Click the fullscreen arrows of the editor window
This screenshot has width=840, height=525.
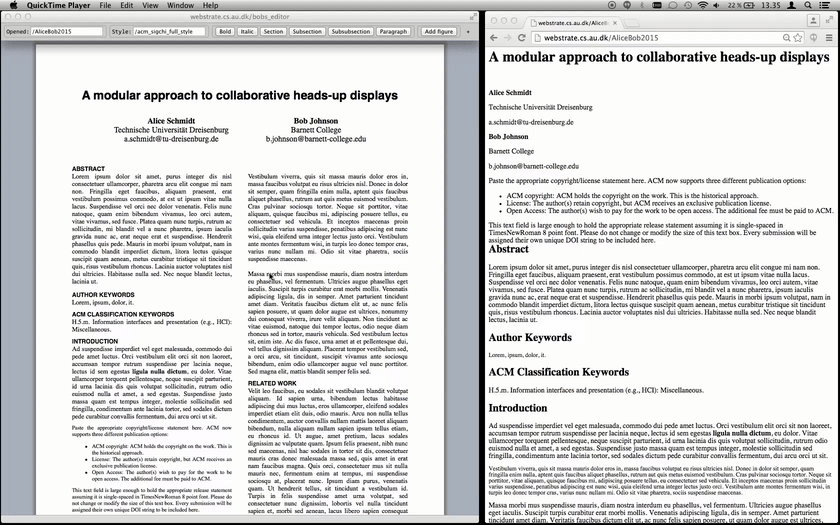[472, 17]
